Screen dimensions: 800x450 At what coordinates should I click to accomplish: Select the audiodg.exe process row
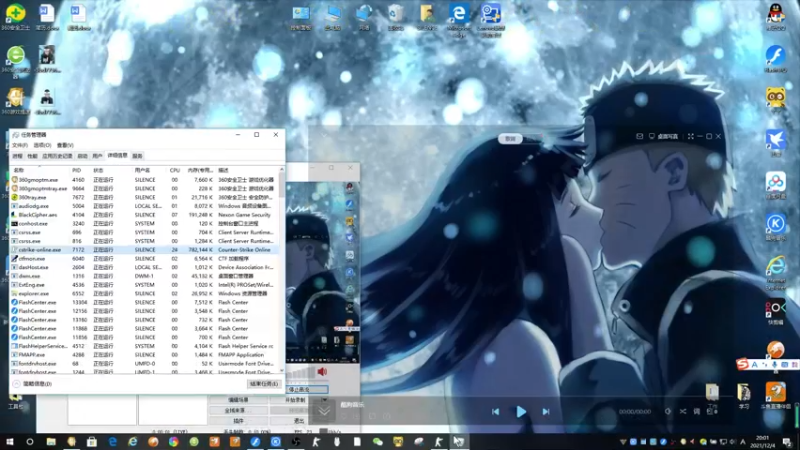point(145,206)
